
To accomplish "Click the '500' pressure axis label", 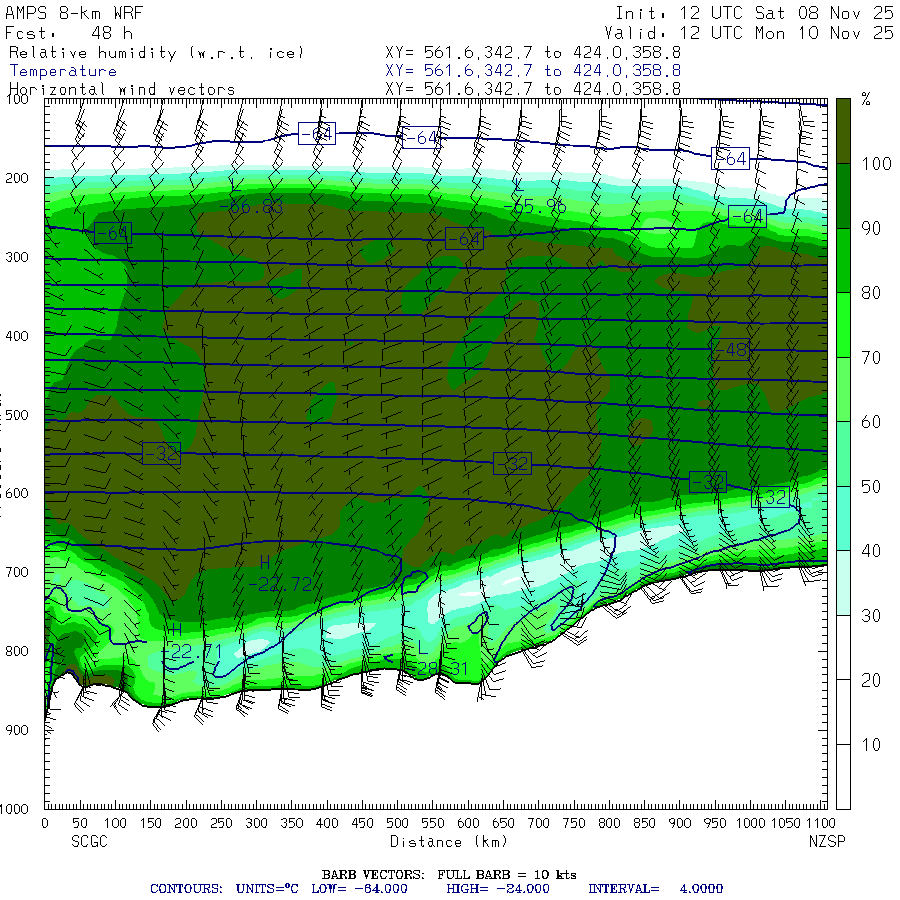I will tap(17, 414).
